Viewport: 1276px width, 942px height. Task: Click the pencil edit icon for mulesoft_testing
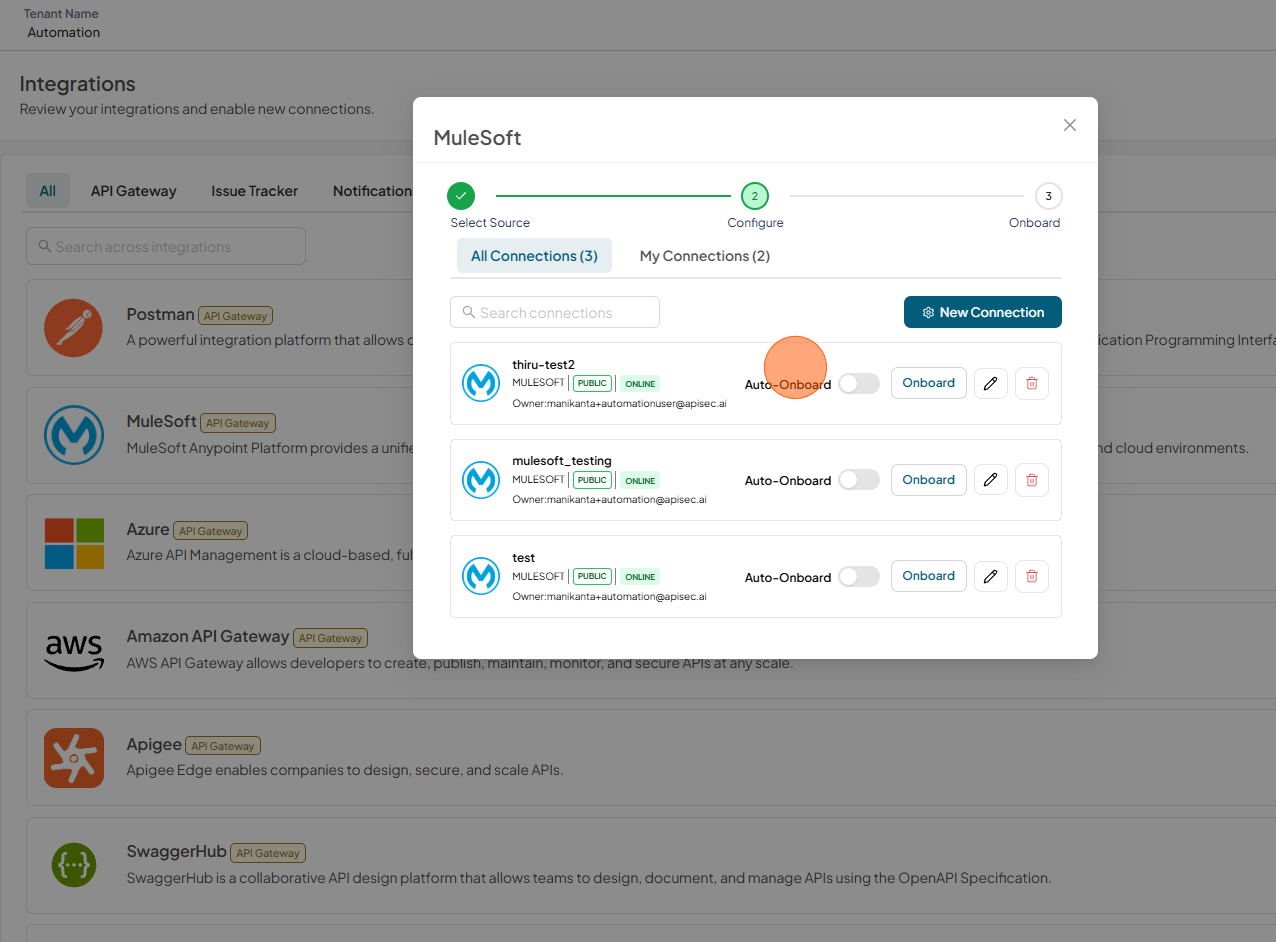[991, 480]
